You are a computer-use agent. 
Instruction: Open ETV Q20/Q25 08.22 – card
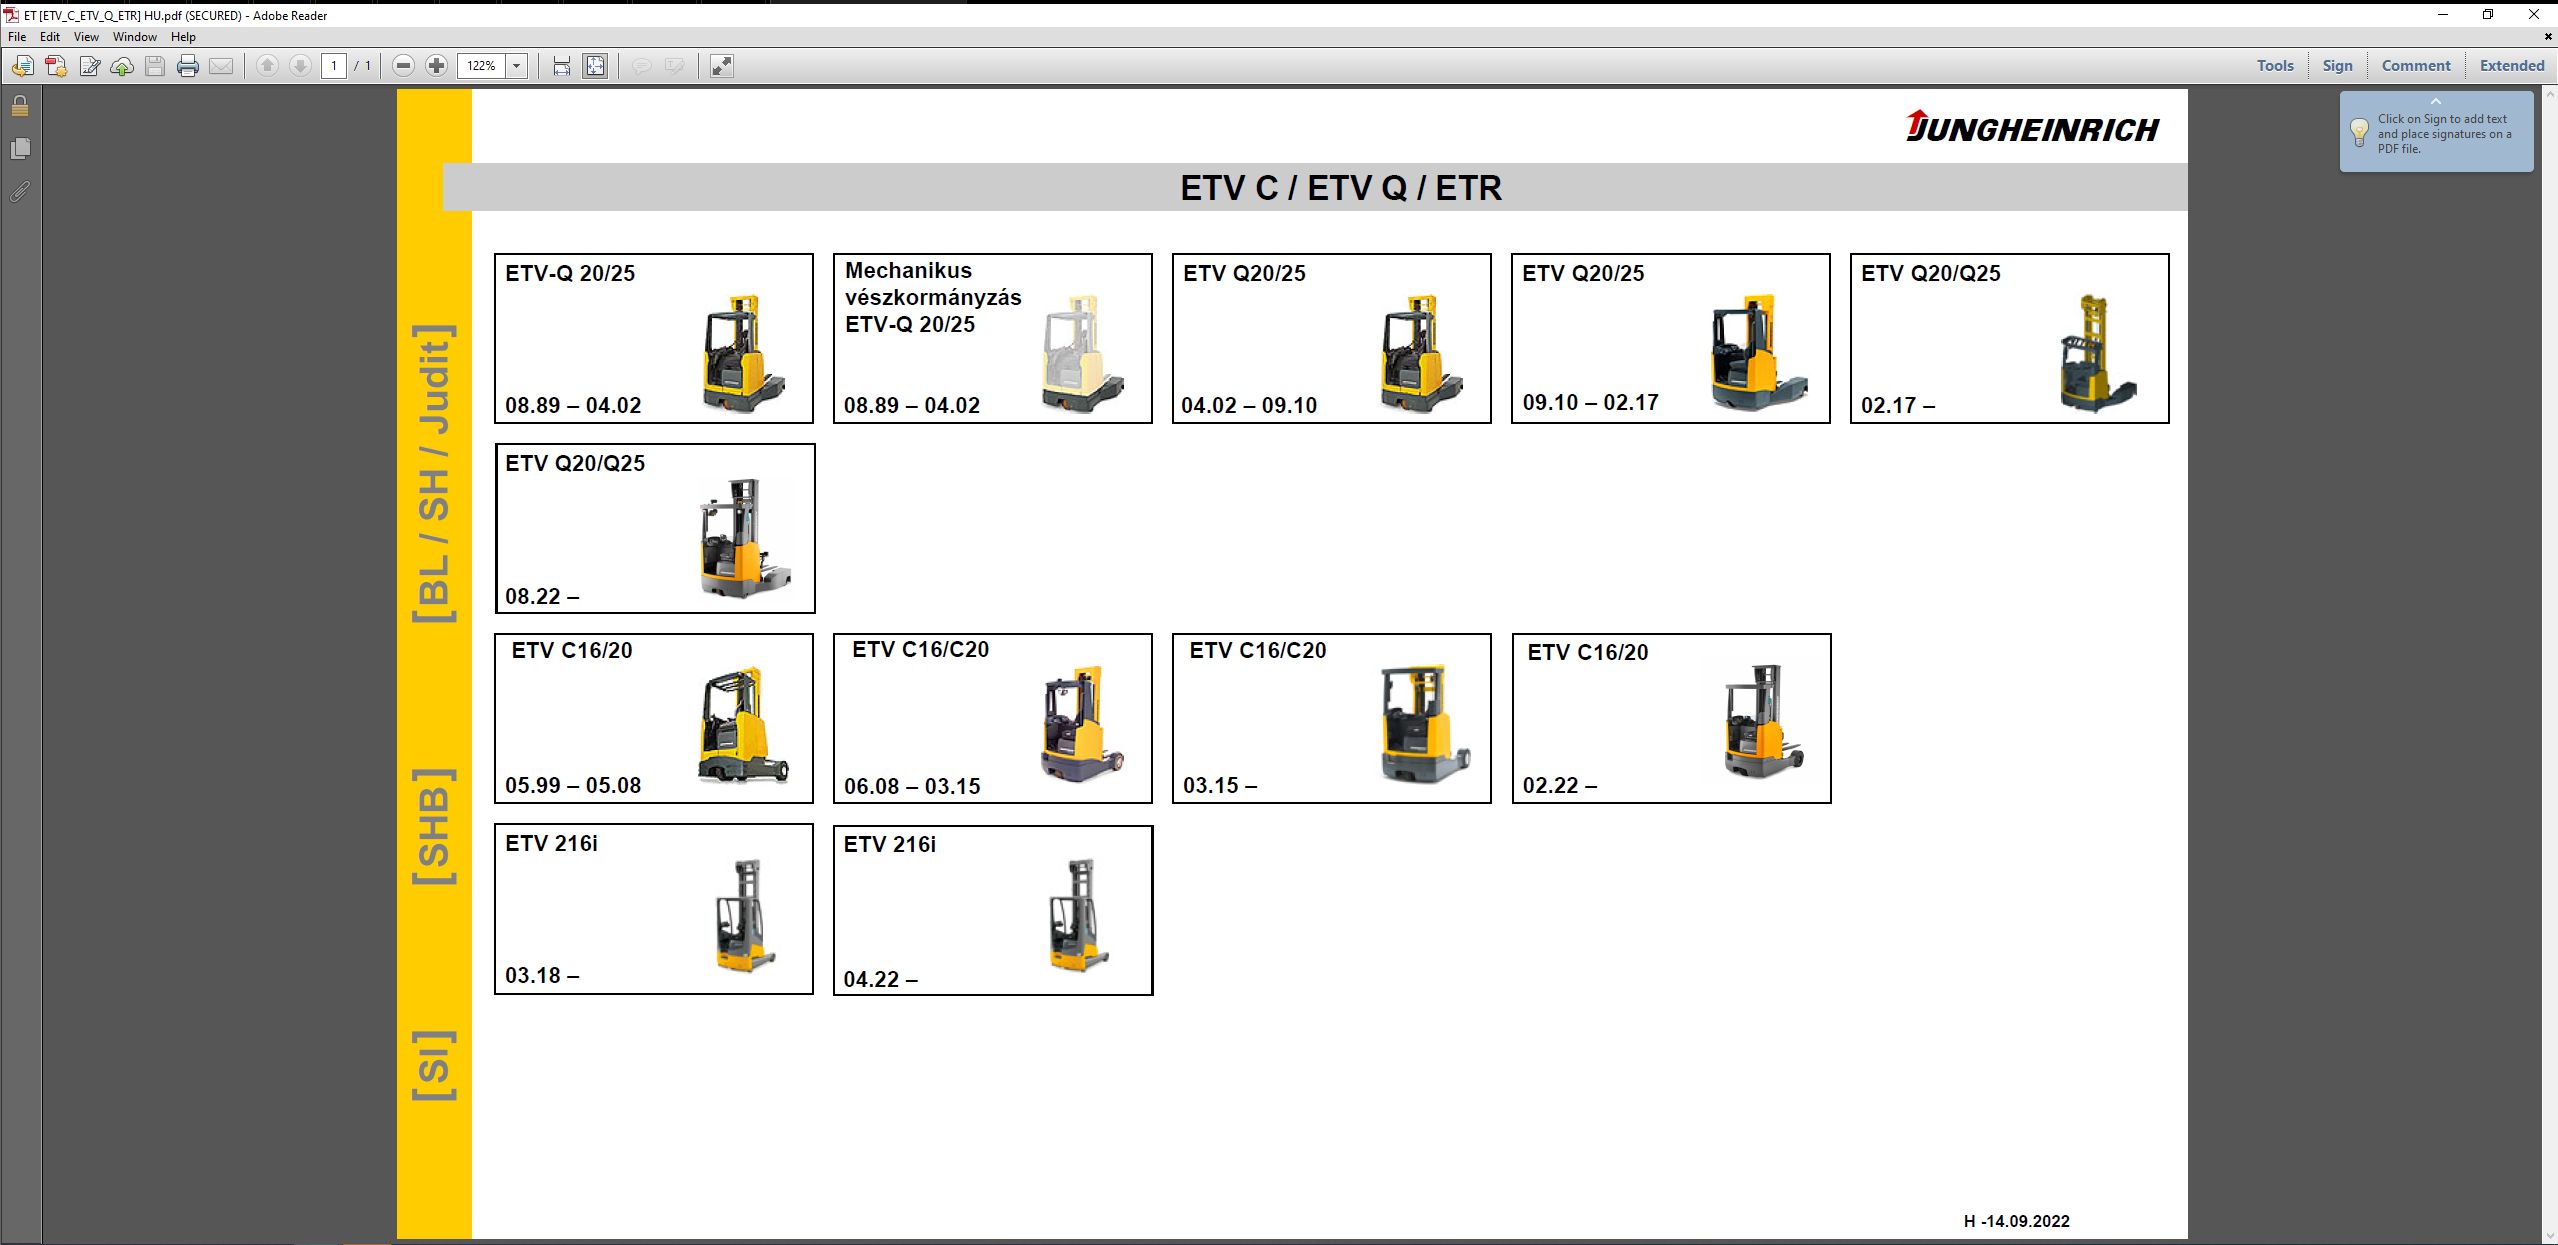tap(655, 528)
